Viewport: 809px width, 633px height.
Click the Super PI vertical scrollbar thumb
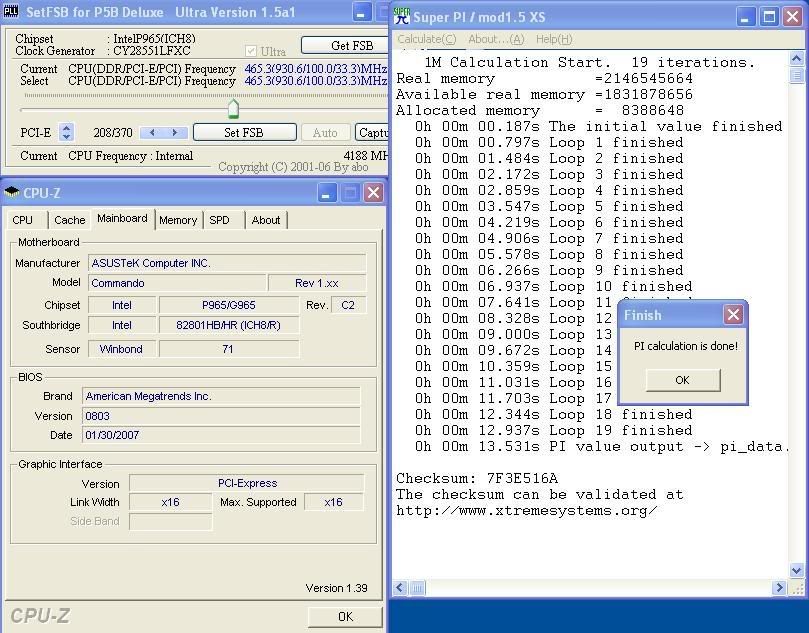point(797,75)
